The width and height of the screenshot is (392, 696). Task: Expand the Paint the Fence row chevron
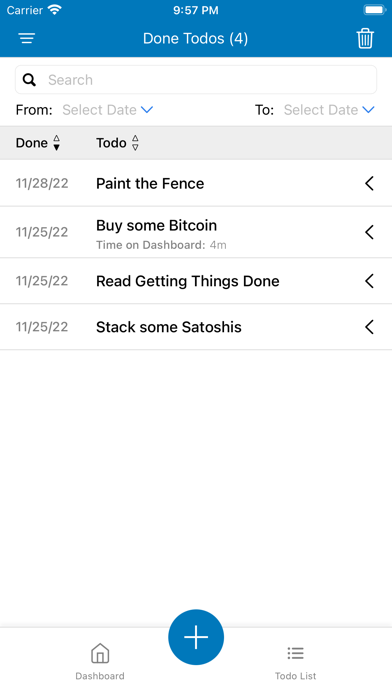coord(369,183)
